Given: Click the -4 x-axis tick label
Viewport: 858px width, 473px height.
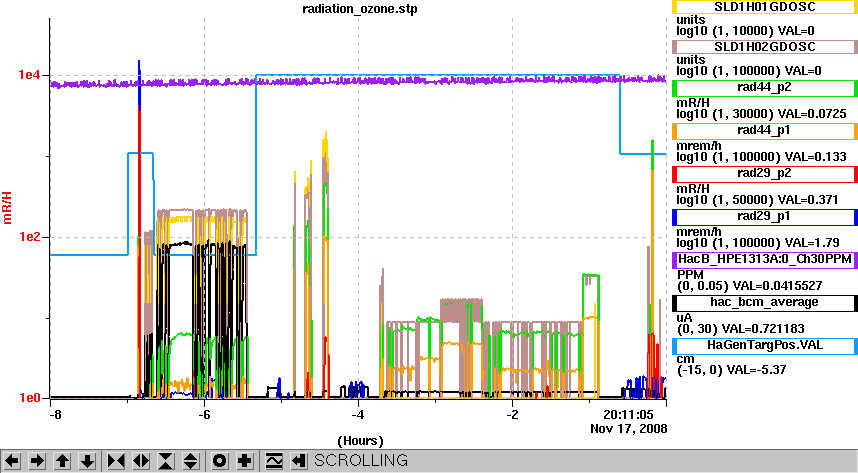Looking at the screenshot, I should [x=357, y=415].
